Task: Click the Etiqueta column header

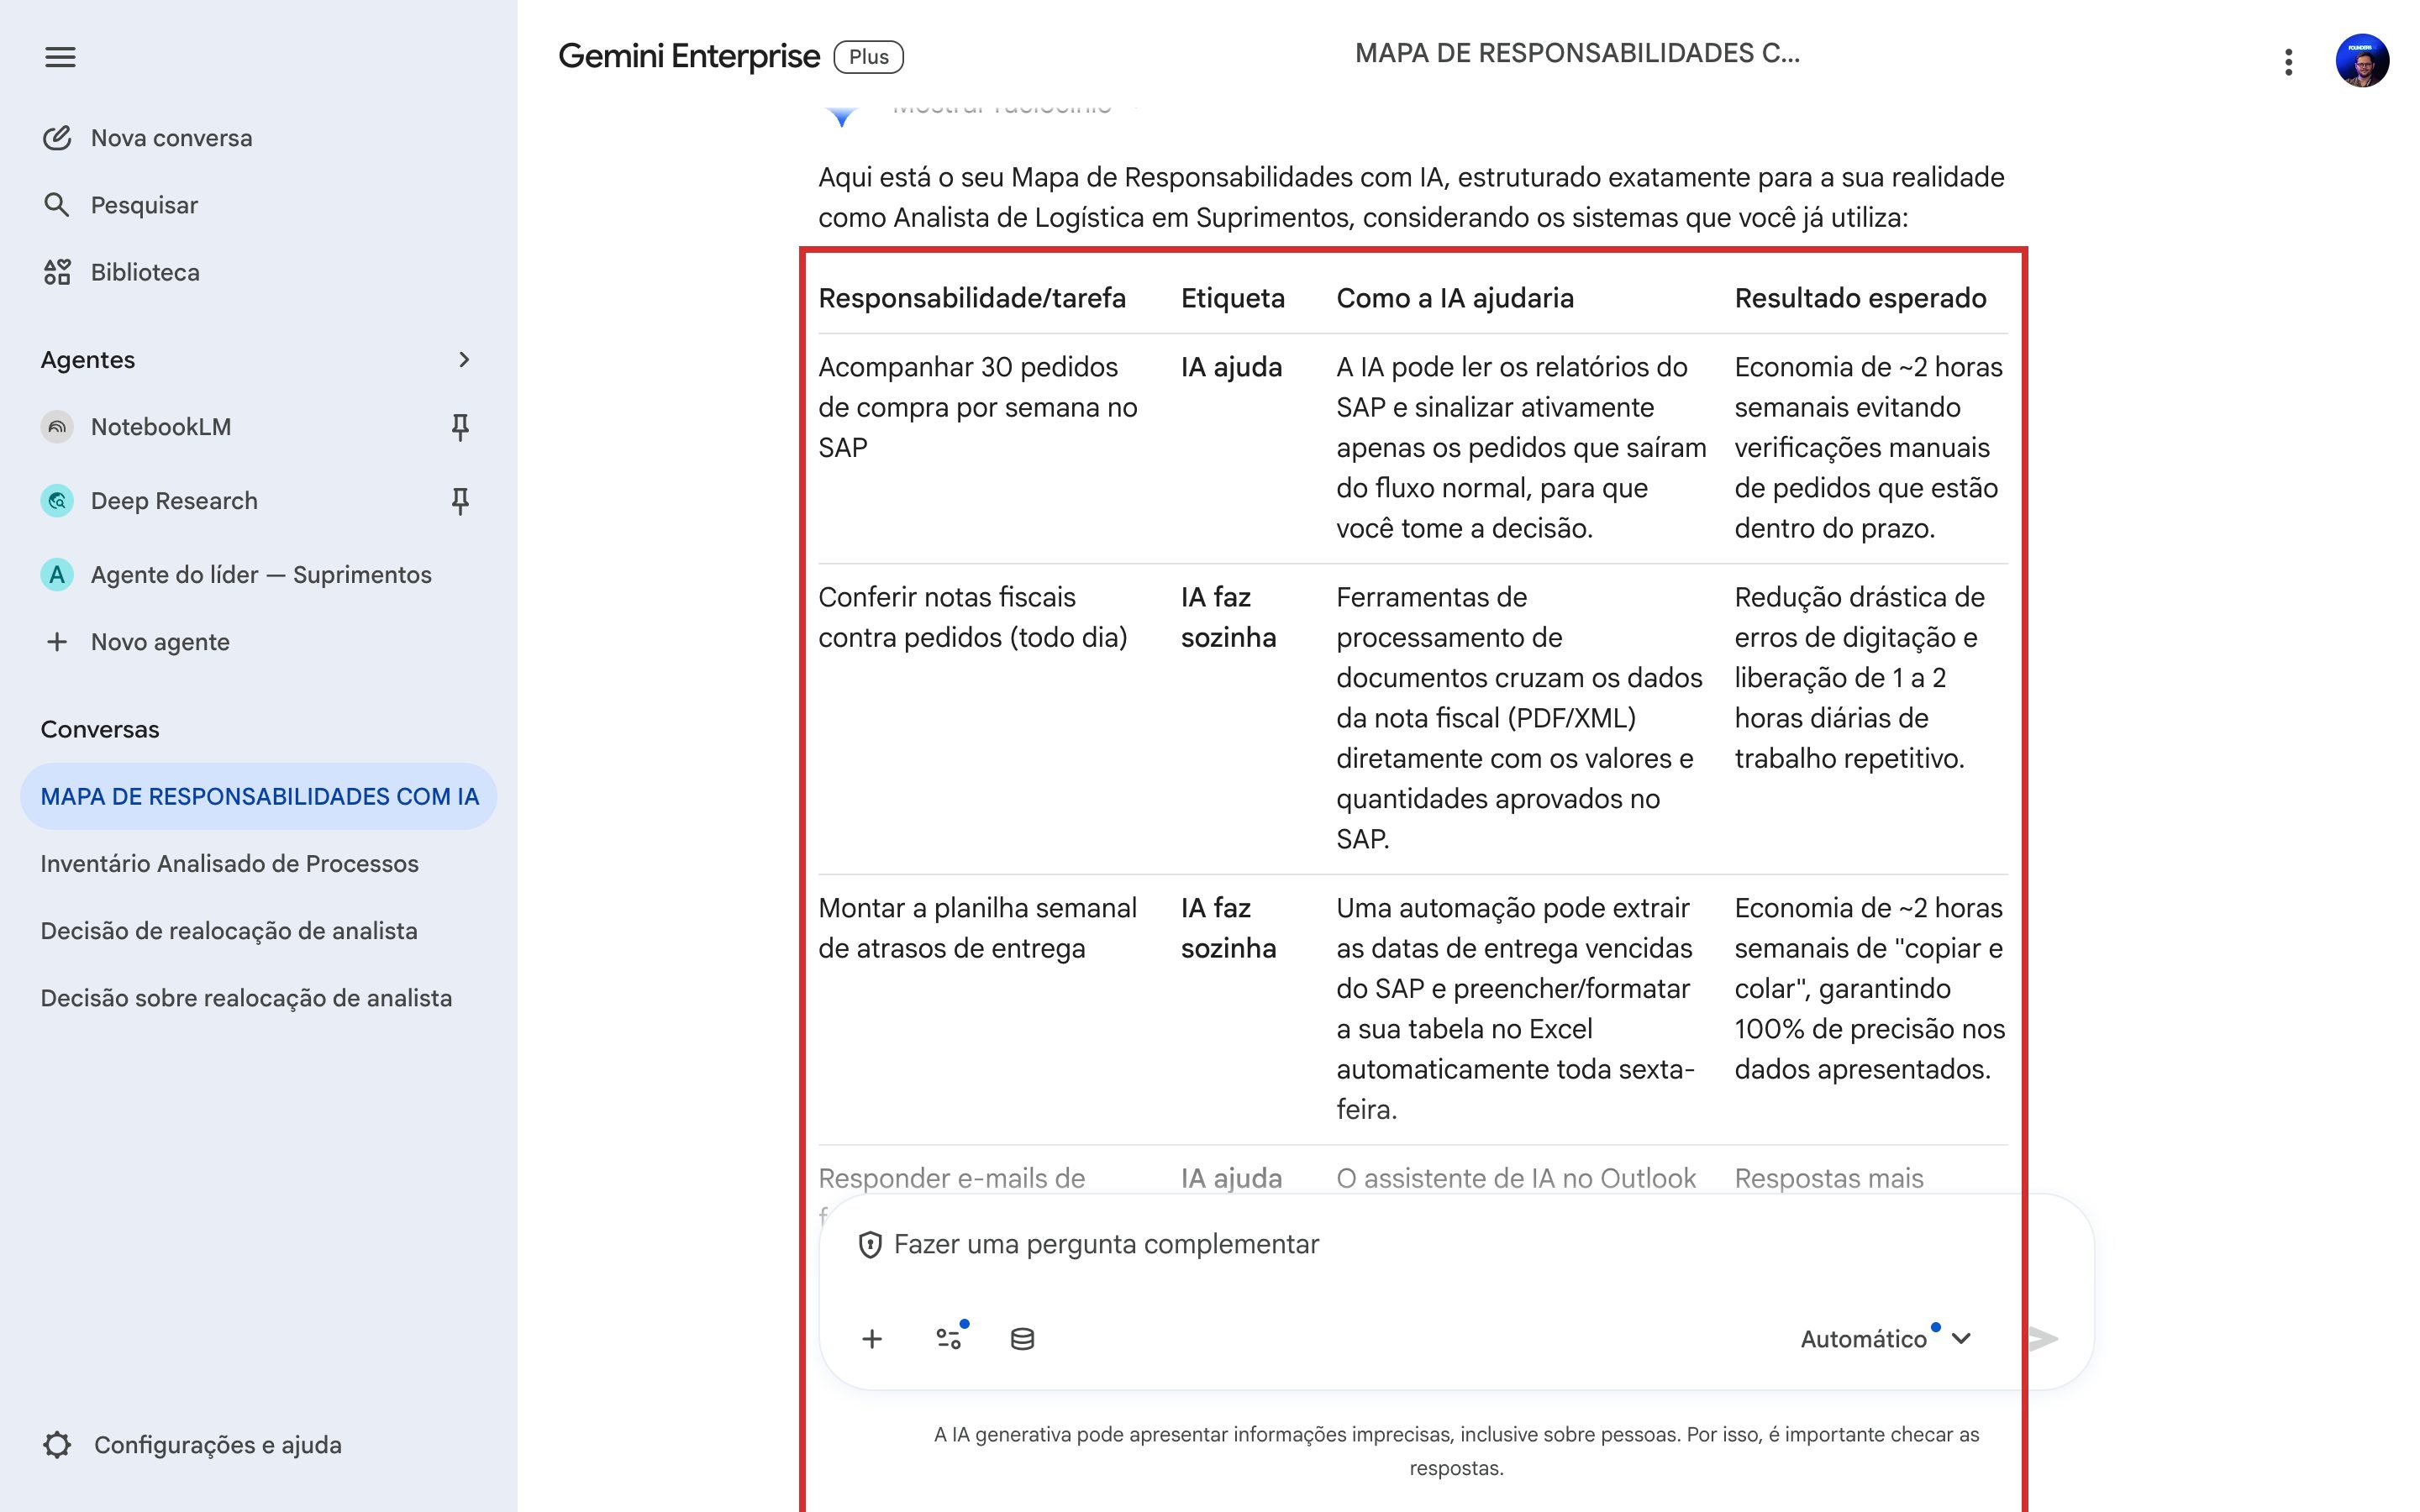Action: [x=1232, y=298]
